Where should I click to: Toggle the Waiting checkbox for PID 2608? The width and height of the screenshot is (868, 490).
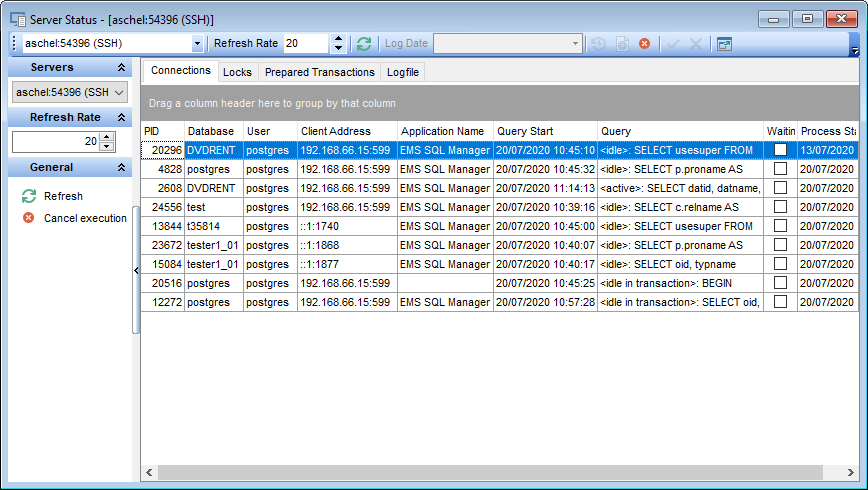pos(780,188)
